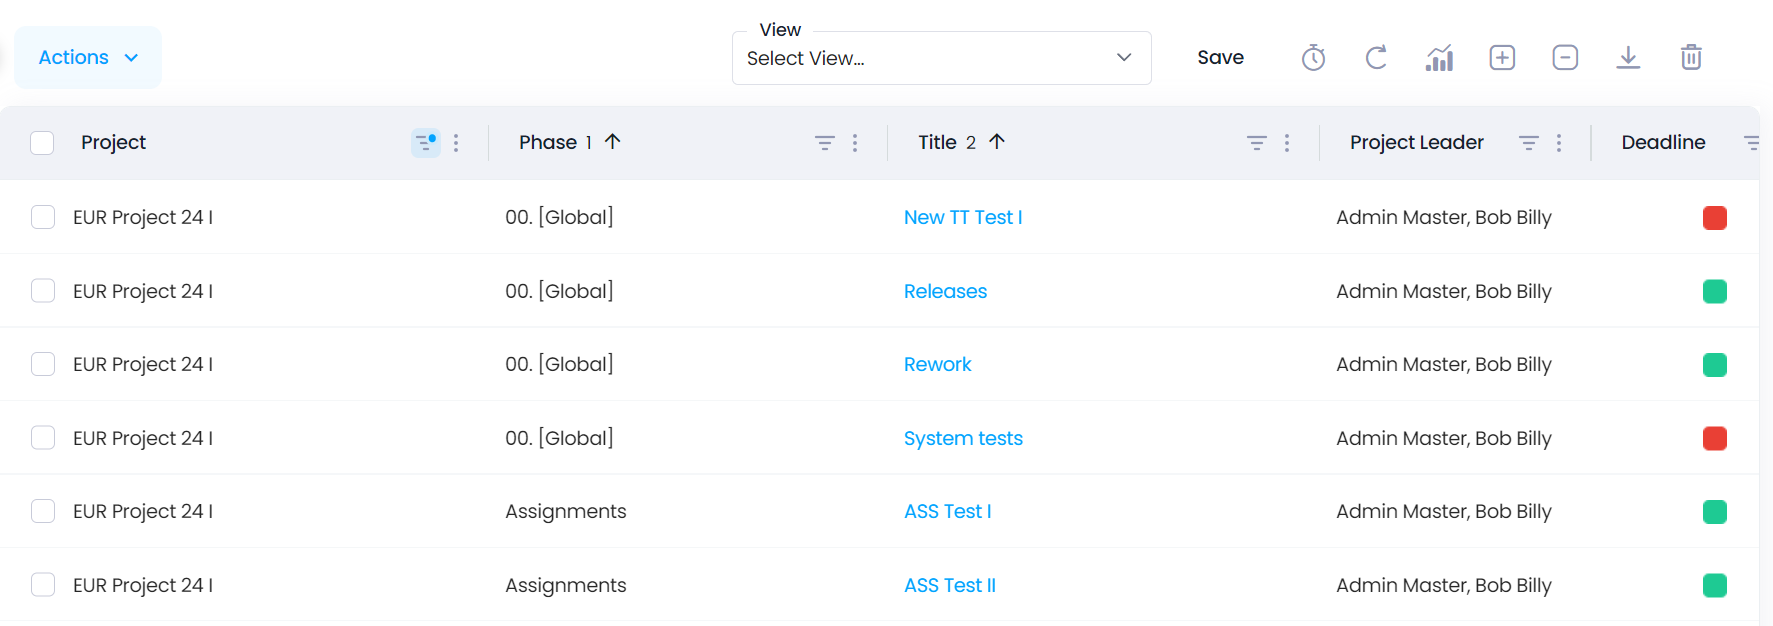Open the System tests link

pos(963,438)
